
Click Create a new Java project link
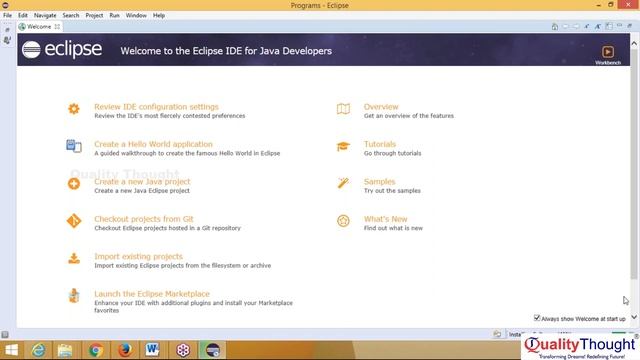142,182
